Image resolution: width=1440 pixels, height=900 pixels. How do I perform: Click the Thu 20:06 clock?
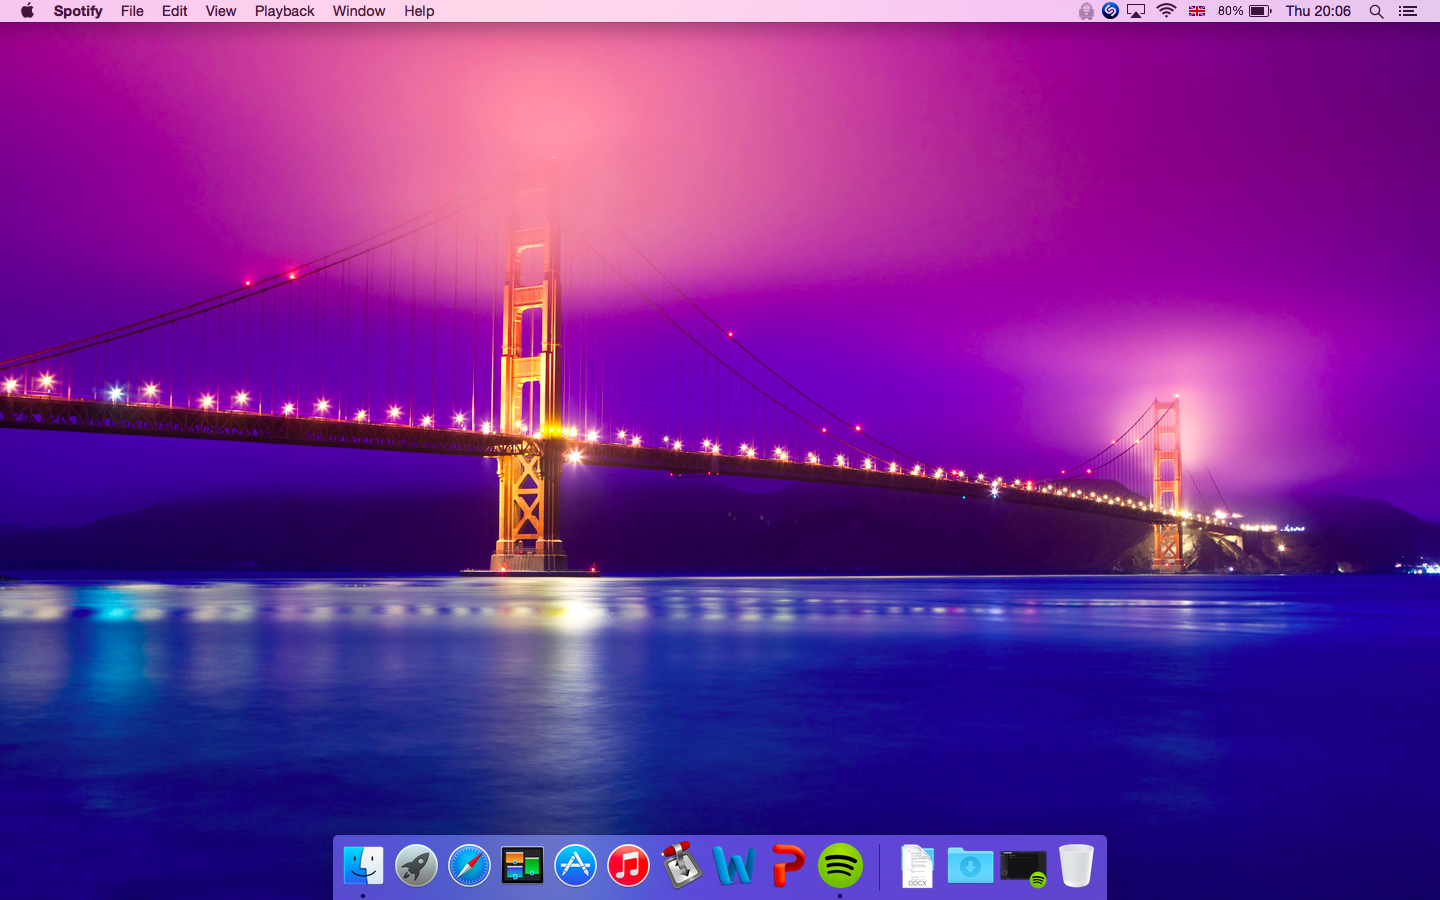coord(1318,11)
